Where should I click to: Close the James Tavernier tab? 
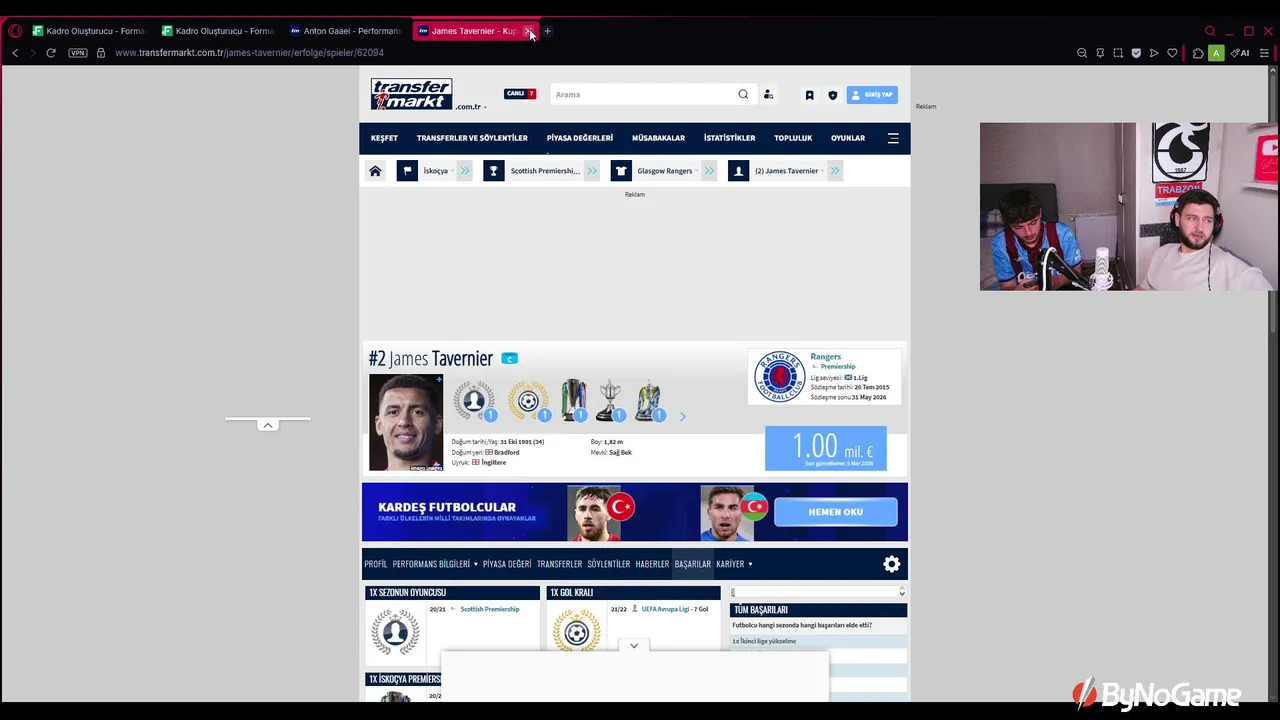527,31
